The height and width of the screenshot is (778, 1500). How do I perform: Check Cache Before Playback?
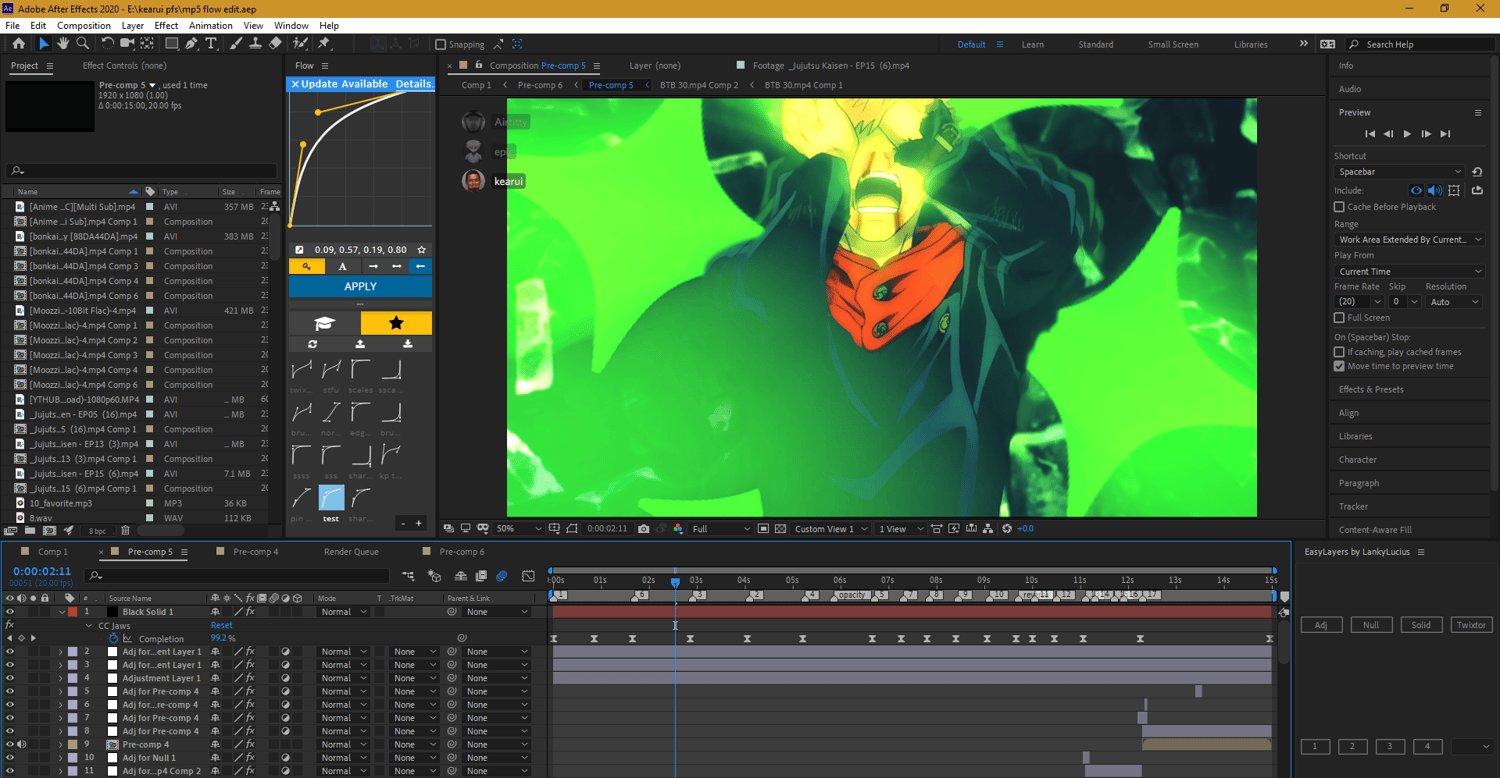(1339, 207)
